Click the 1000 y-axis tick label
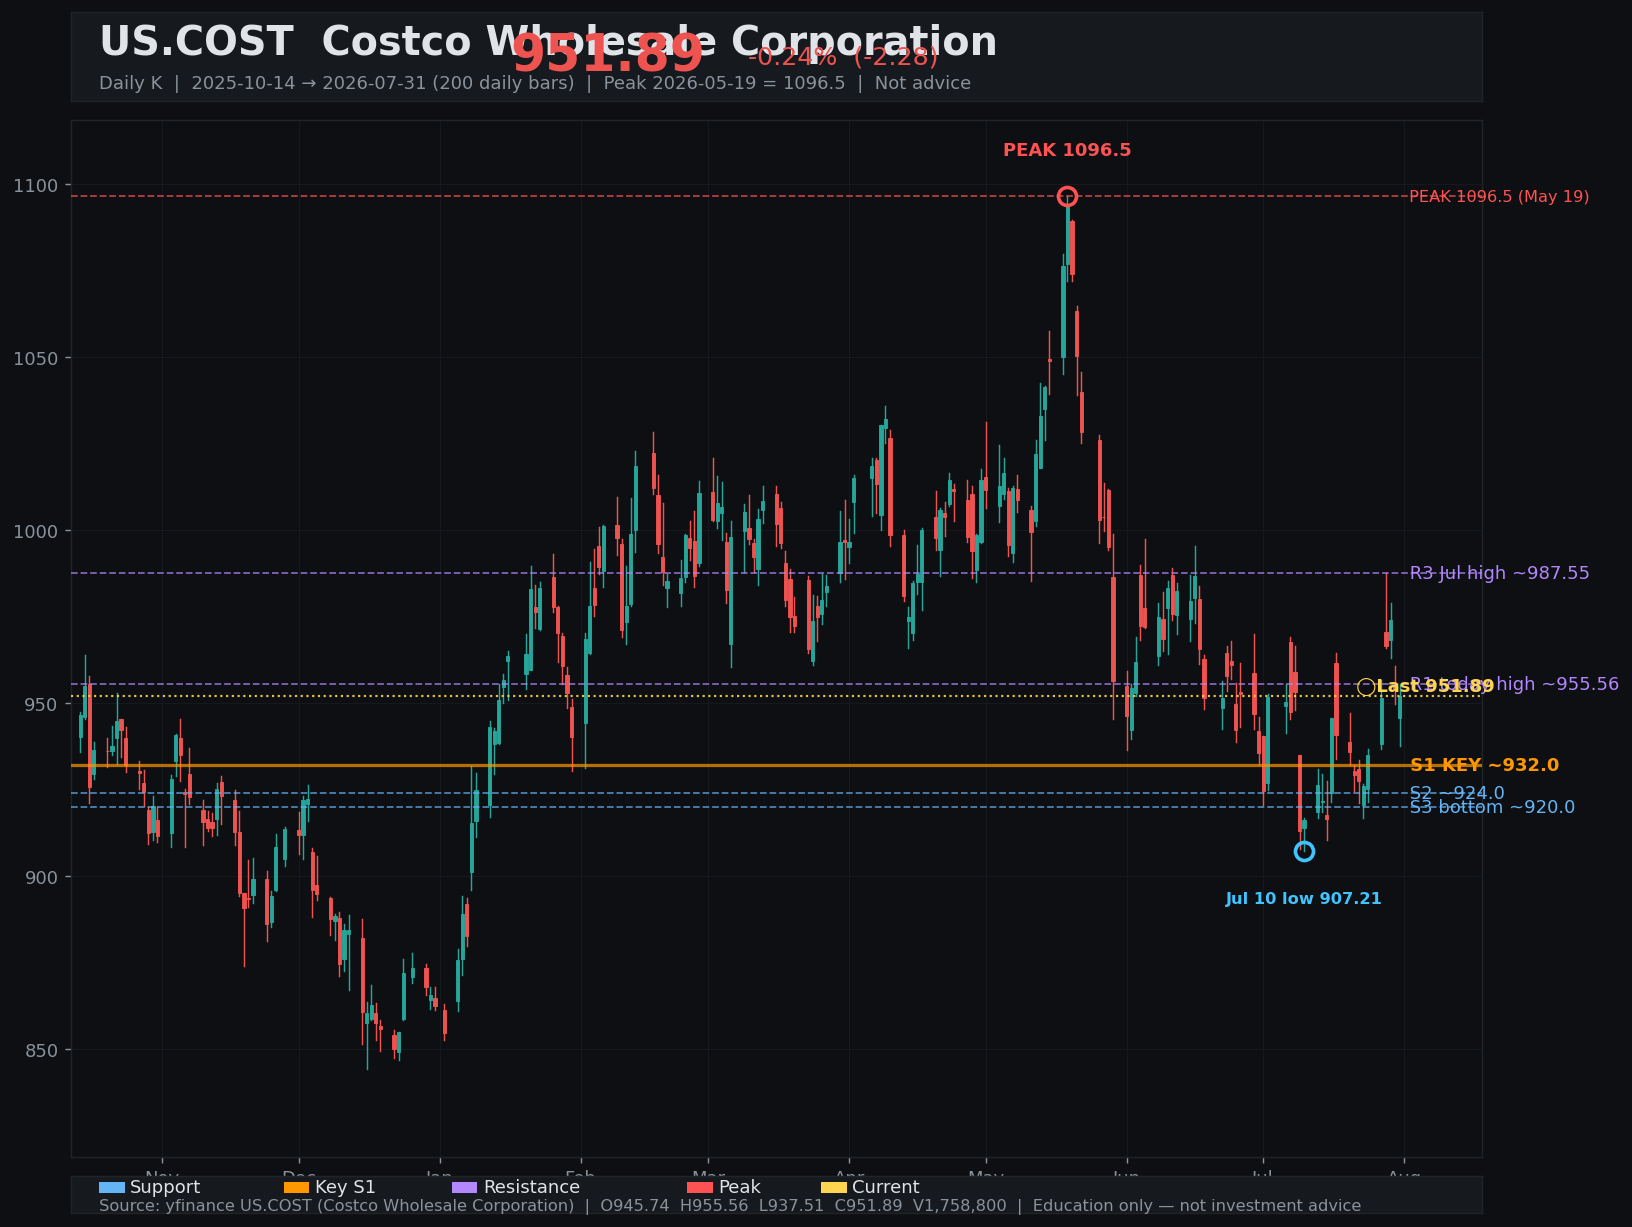Viewport: 1632px width, 1227px height. pos(36,531)
